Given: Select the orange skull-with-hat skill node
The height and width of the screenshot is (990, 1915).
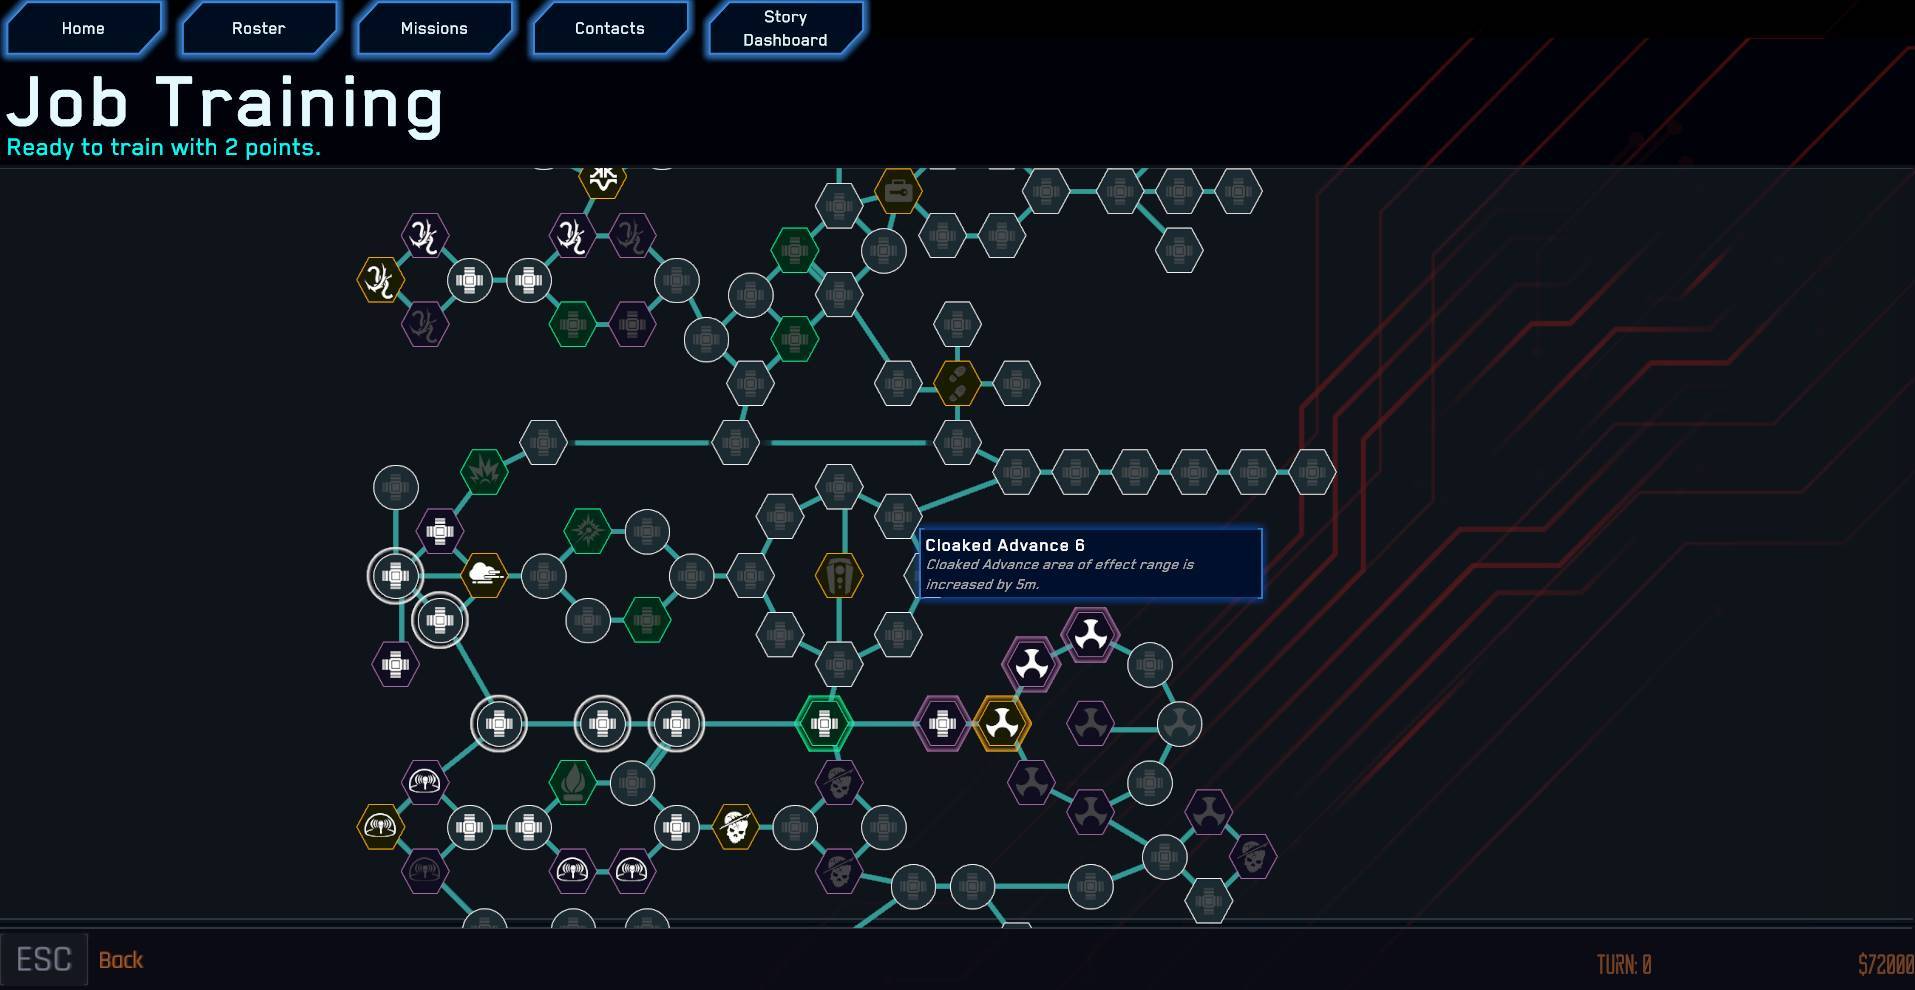Looking at the screenshot, I should click(x=735, y=827).
